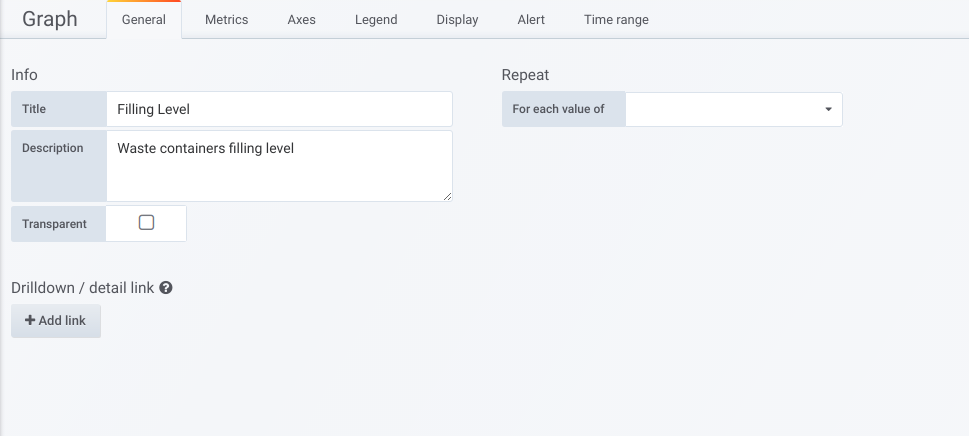Click the 'Graph' panel type heading
This screenshot has height=436, width=969.
pos(50,19)
